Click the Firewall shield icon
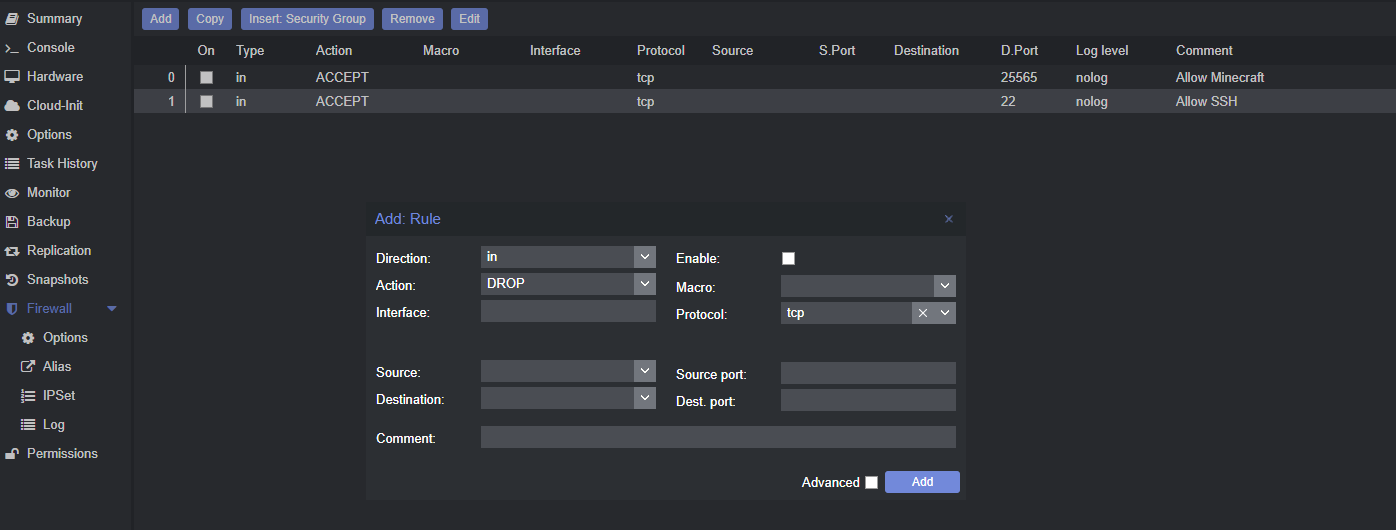This screenshot has width=1396, height=530. [12, 309]
